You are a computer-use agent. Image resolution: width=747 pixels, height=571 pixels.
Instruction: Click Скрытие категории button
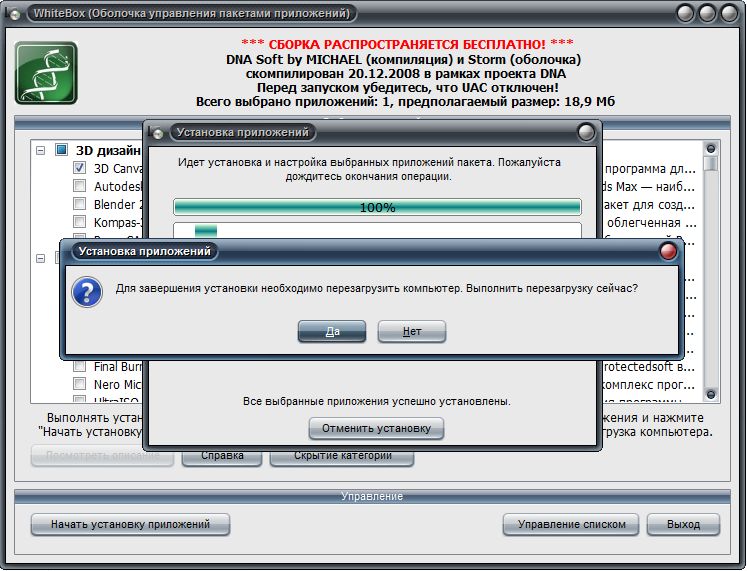(342, 457)
